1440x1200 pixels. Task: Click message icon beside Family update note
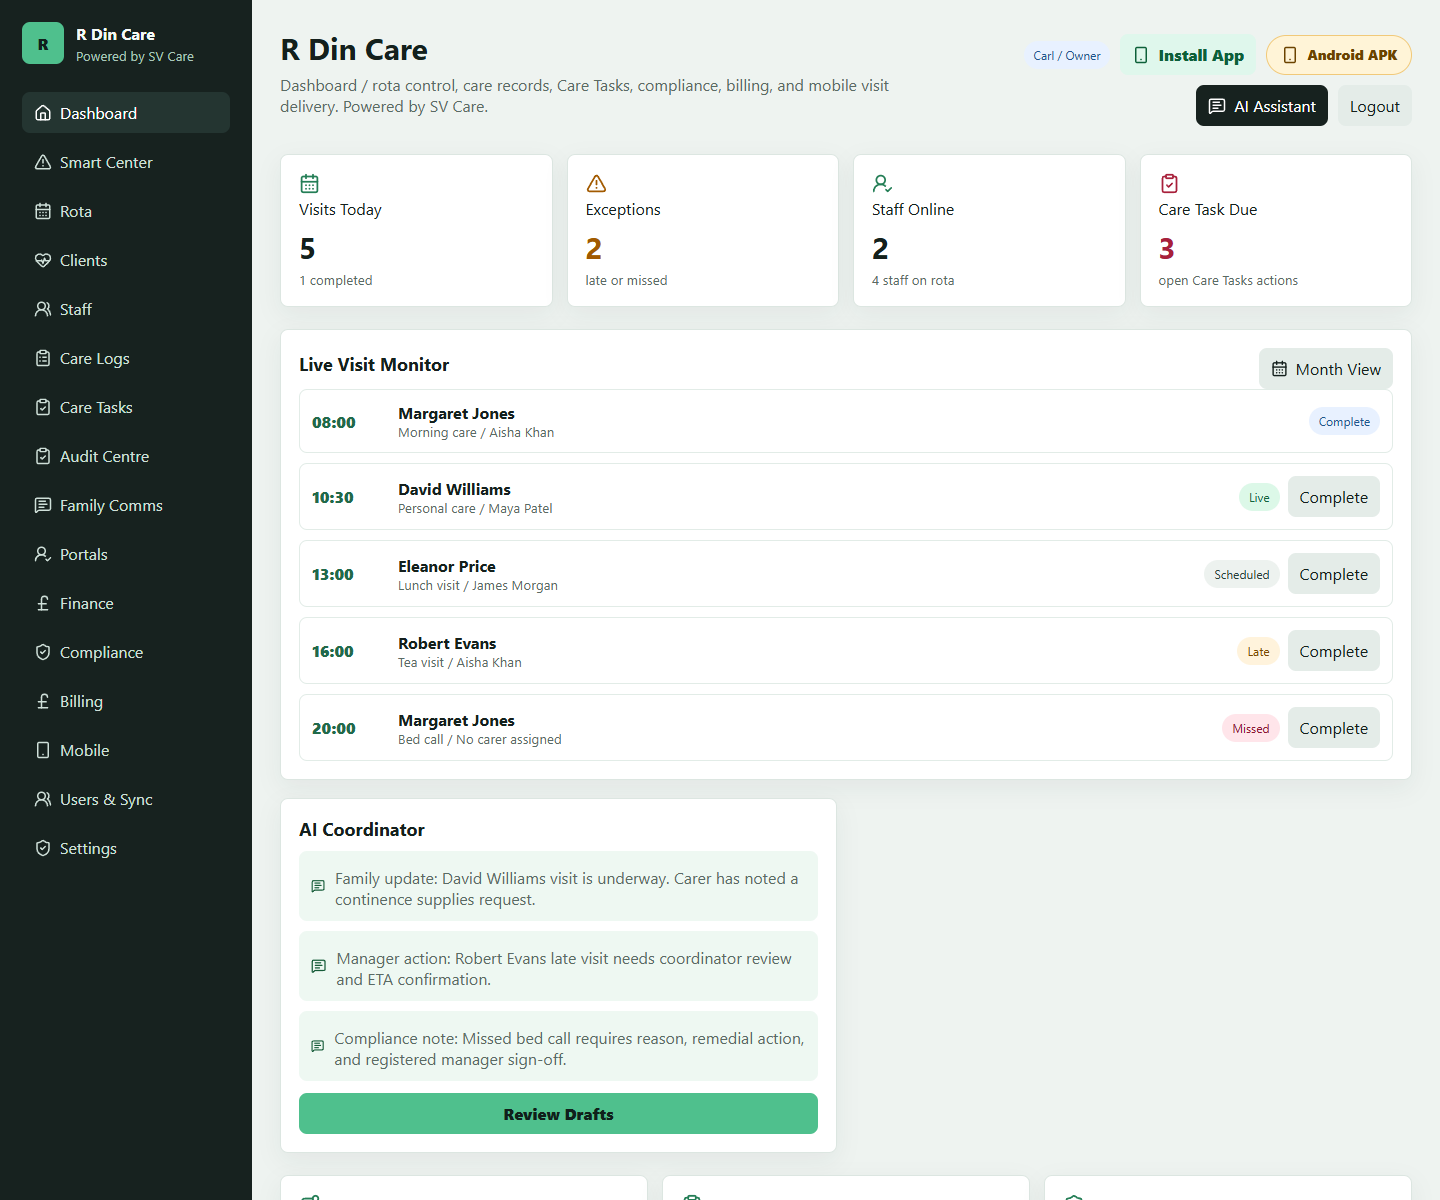[x=318, y=886]
